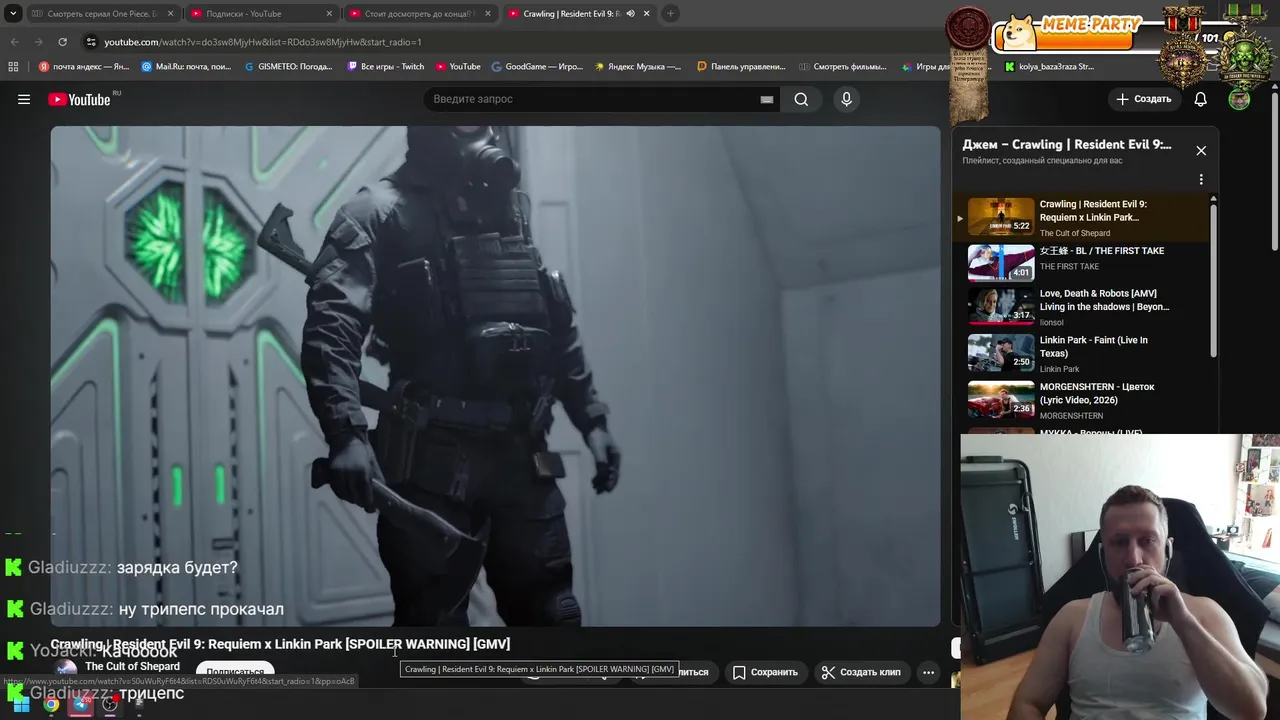The height and width of the screenshot is (720, 1280).
Task: Close the Подписки - YouTube tab
Action: (329, 14)
